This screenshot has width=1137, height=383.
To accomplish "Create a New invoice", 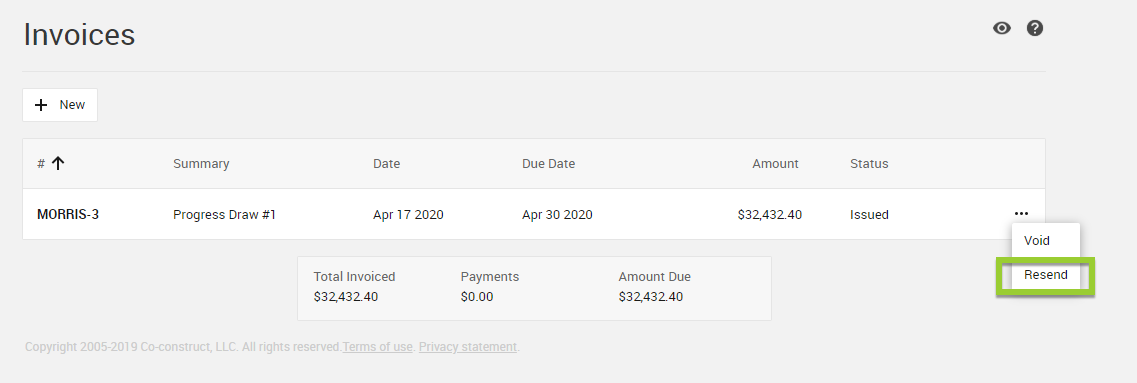I will (59, 105).
